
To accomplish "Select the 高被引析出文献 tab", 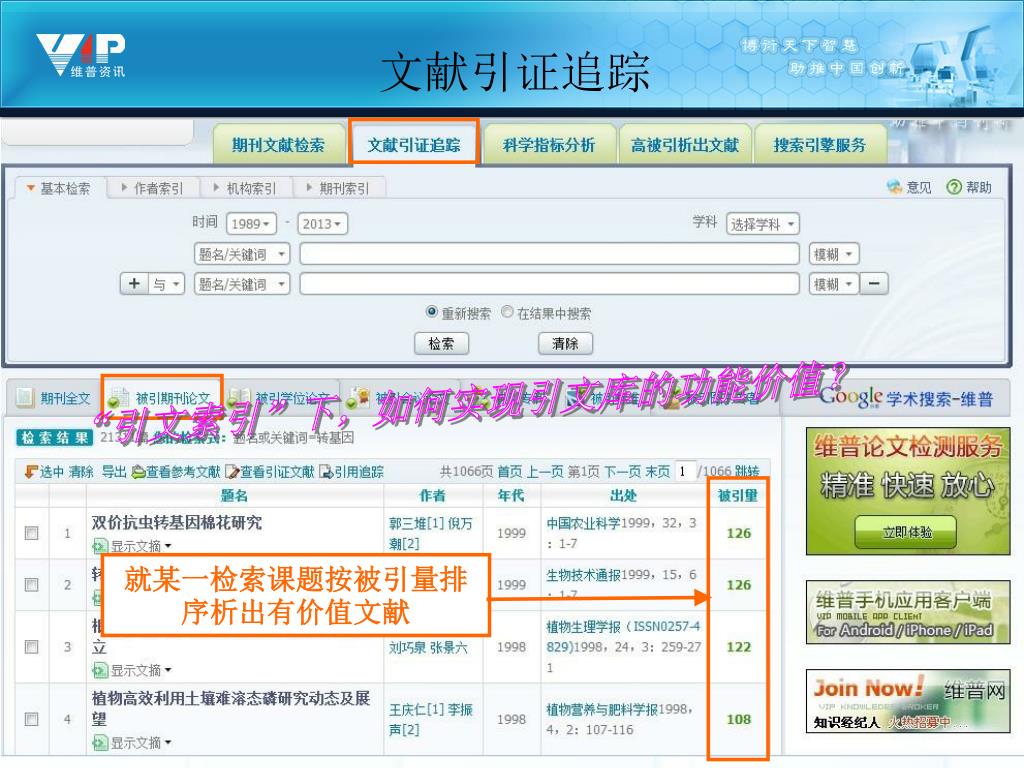I will (684, 144).
